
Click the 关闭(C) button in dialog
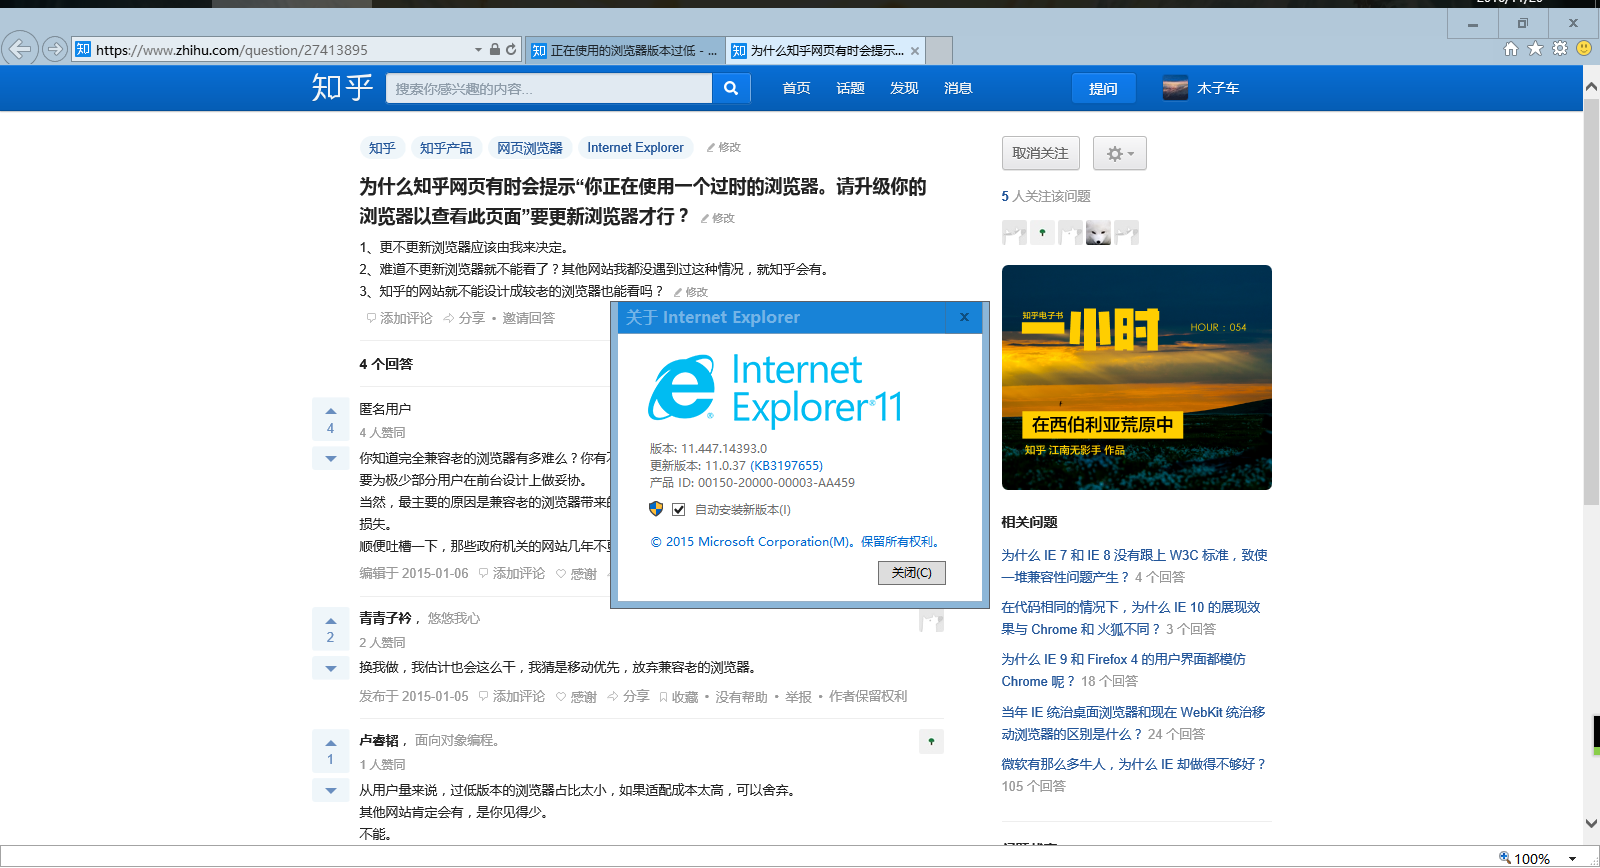[912, 573]
